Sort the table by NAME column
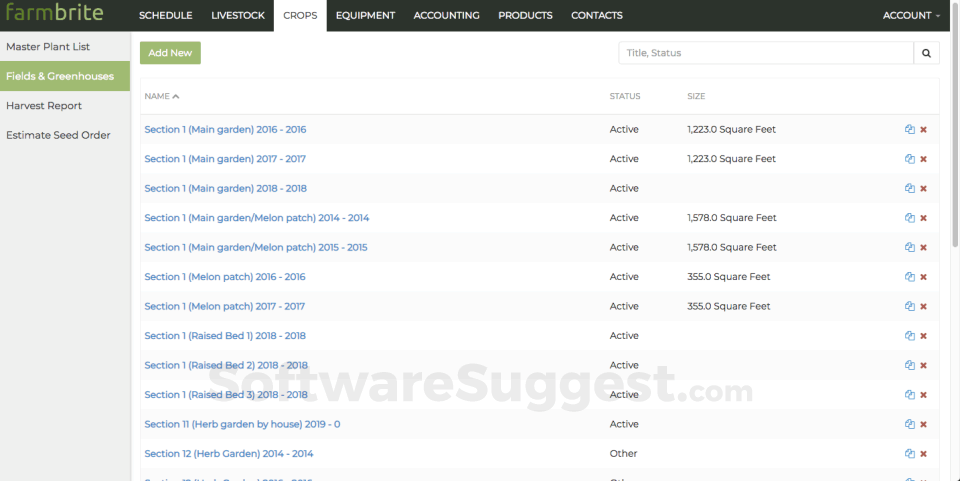This screenshot has width=960, height=481. [162, 96]
